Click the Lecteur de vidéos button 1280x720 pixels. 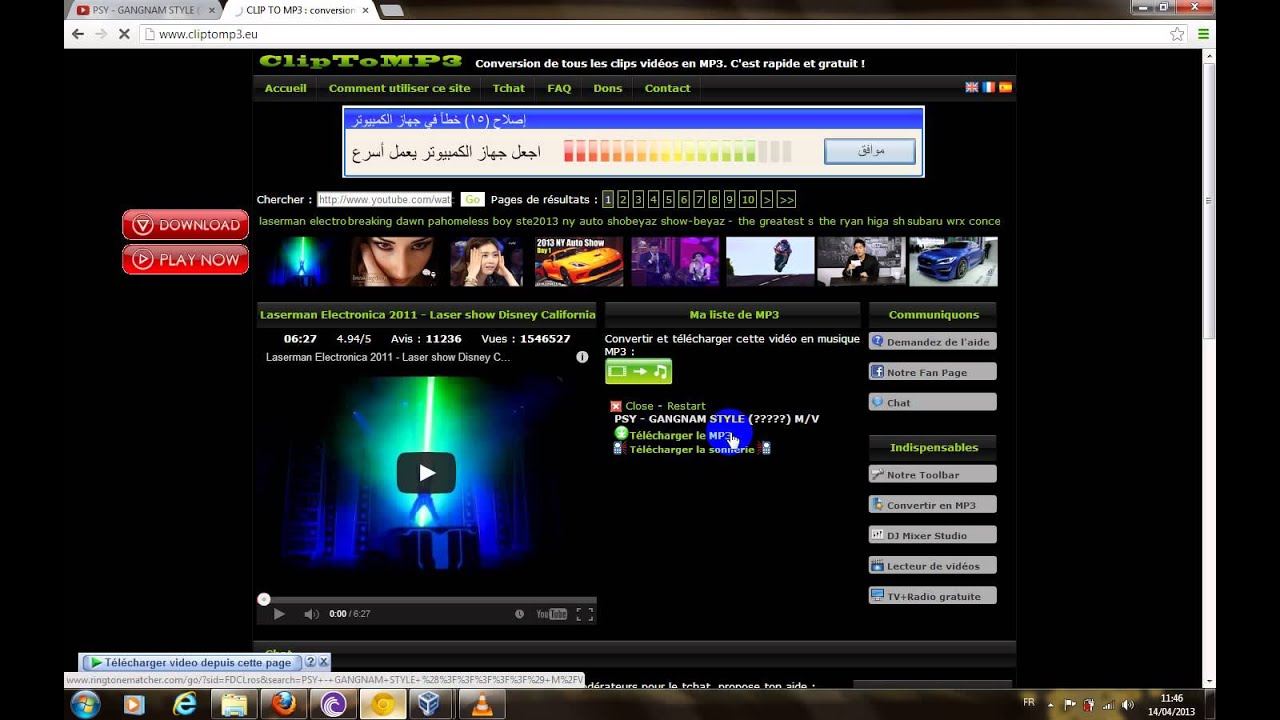(x=932, y=566)
